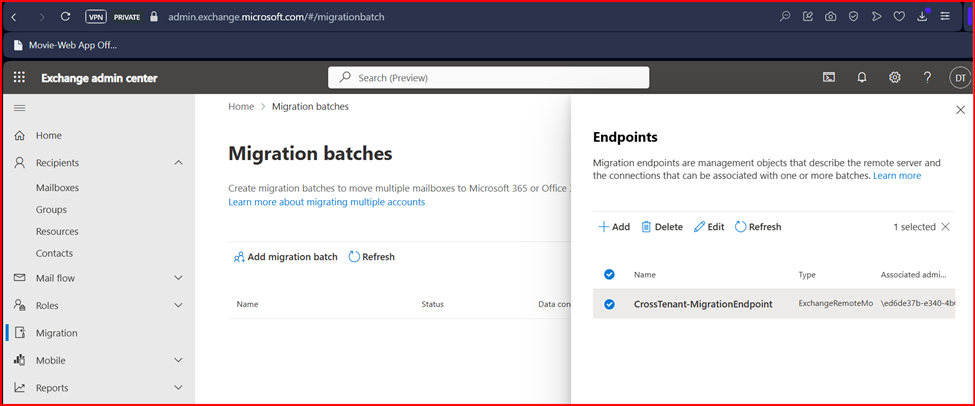This screenshot has height=406, width=975.
Task: Uncheck the CrossTenant-MigrationEndpoint row checkbox
Action: (609, 304)
